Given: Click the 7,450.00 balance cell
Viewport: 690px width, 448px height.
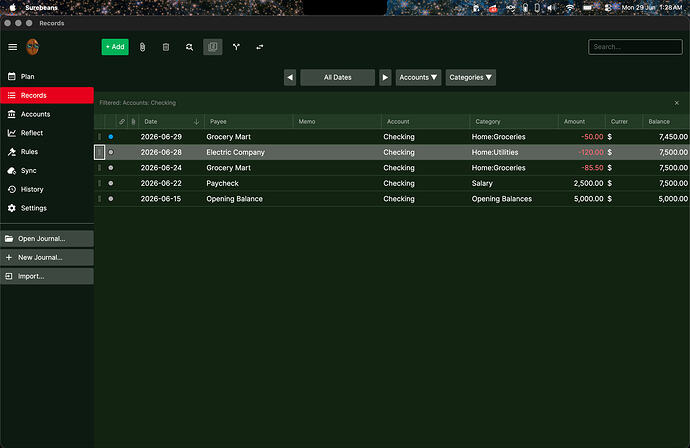Looking at the screenshot, I should click(666, 137).
